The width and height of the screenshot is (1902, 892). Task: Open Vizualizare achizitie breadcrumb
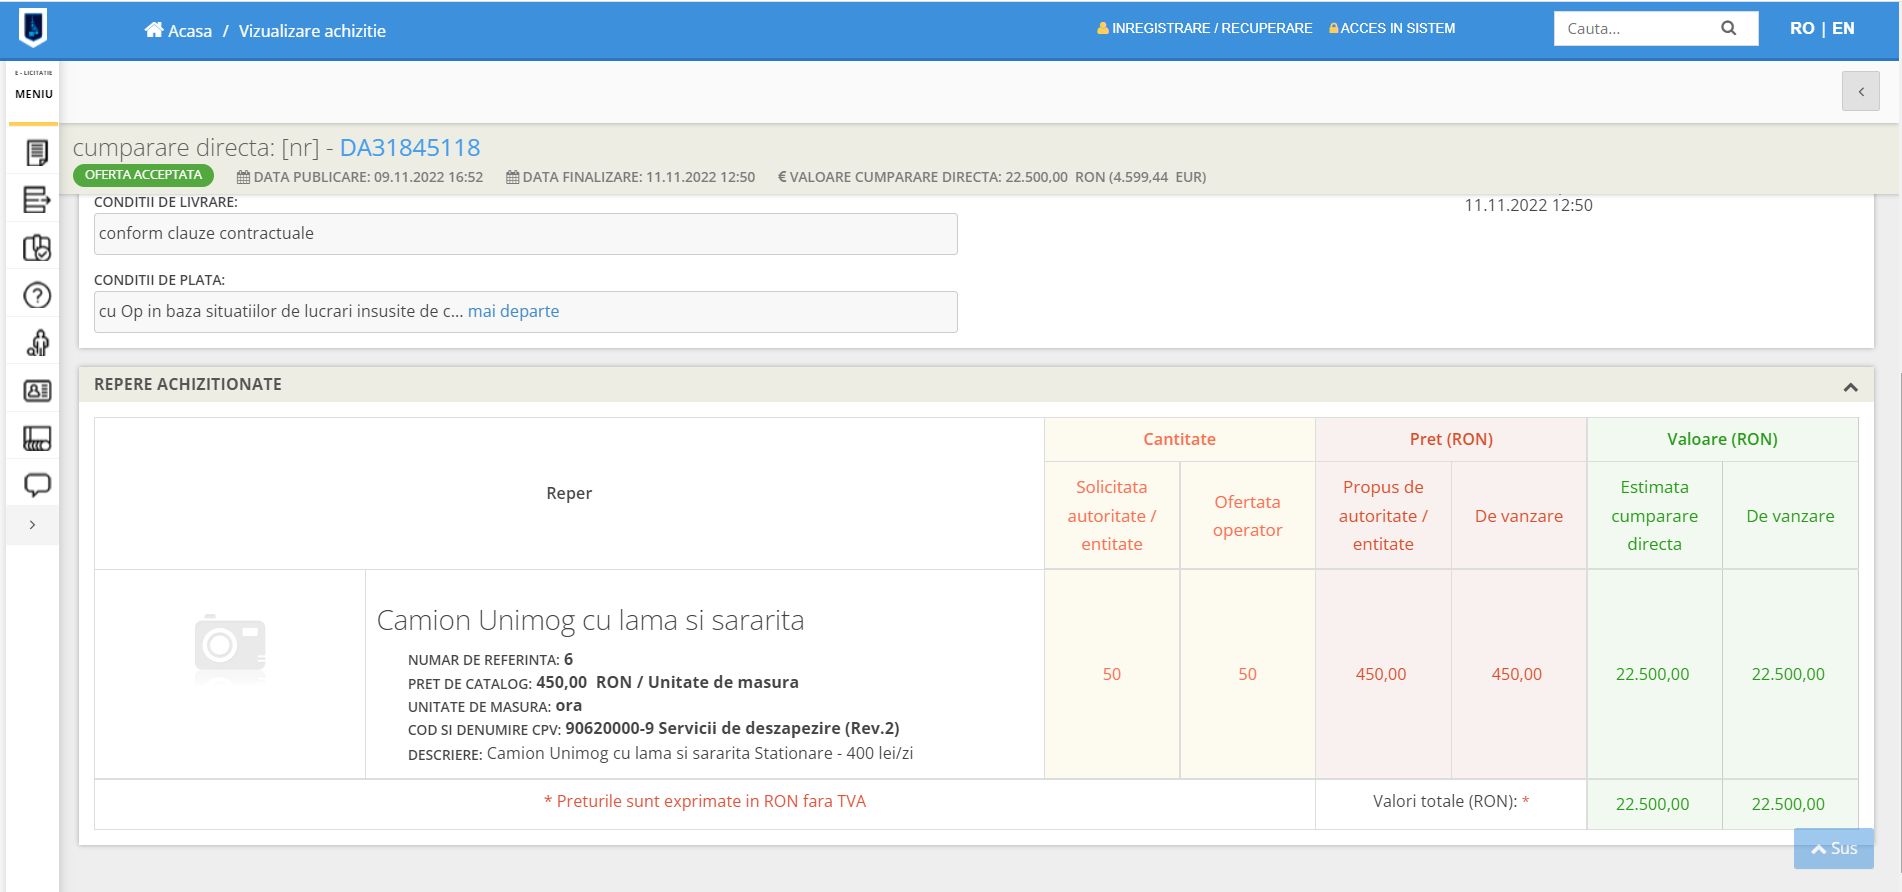(x=312, y=31)
